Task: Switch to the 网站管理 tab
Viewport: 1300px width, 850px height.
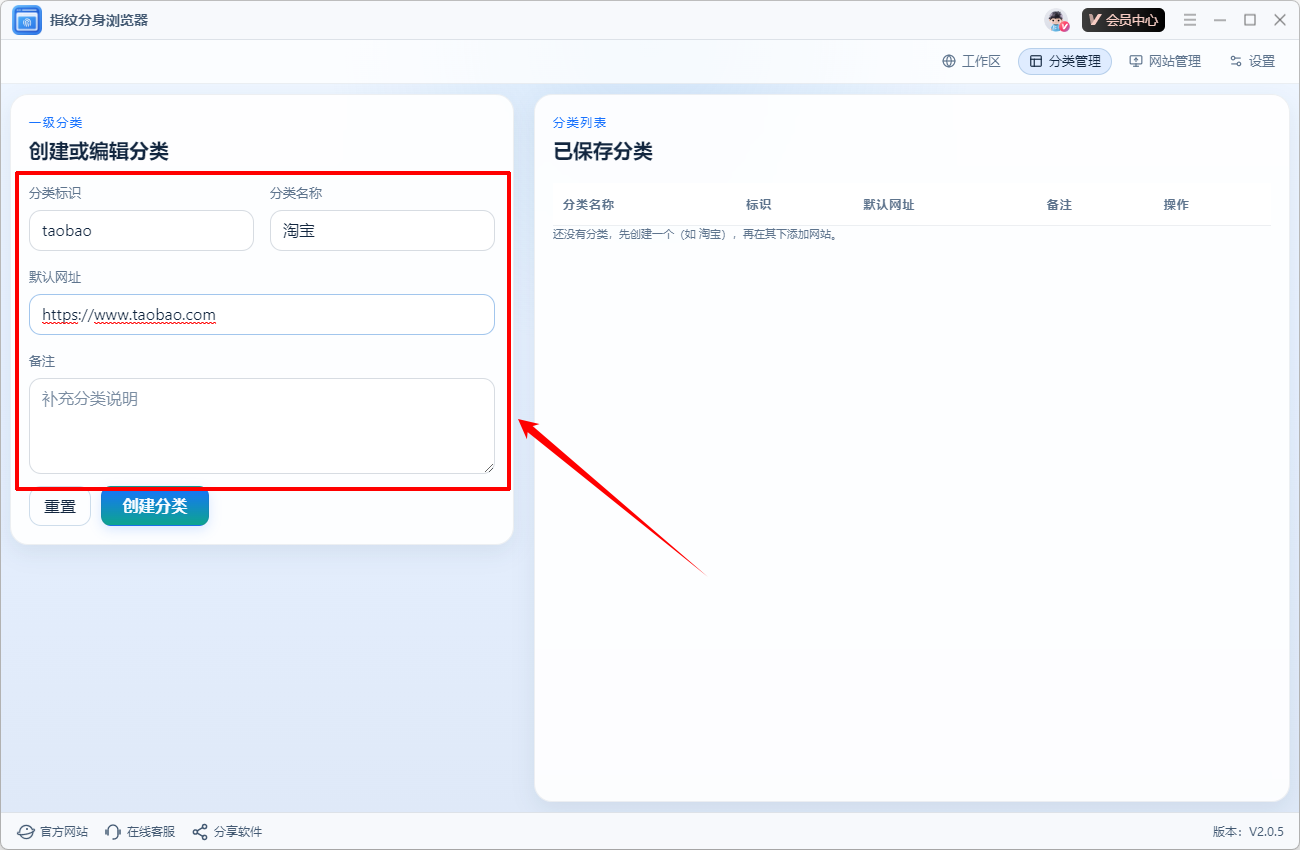Action: pyautogui.click(x=1165, y=61)
